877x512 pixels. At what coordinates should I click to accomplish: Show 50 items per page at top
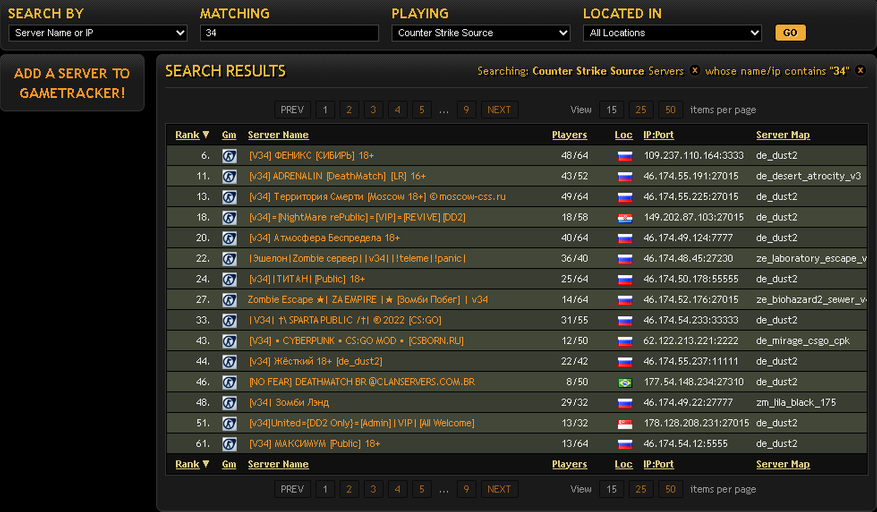point(671,110)
